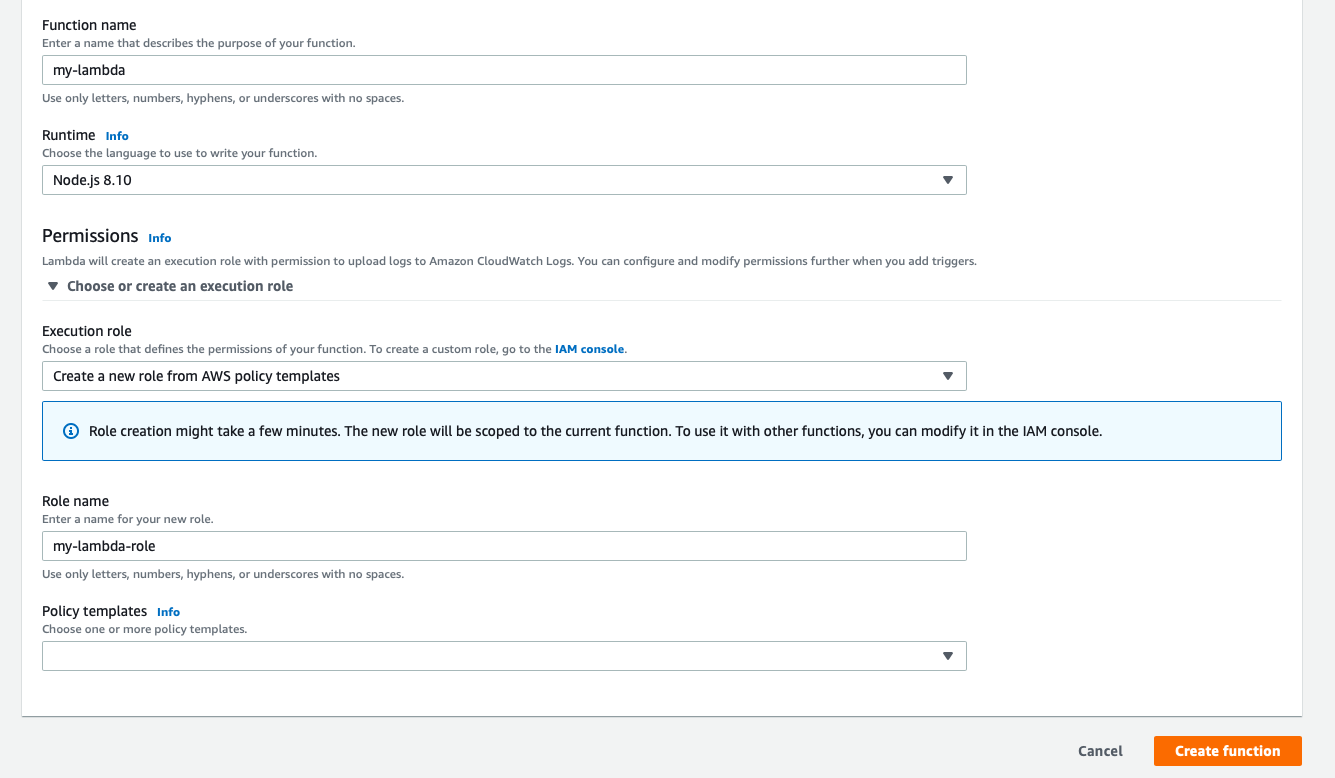The image size is (1335, 778).
Task: Open the Info link beside Runtime
Action: pos(117,136)
